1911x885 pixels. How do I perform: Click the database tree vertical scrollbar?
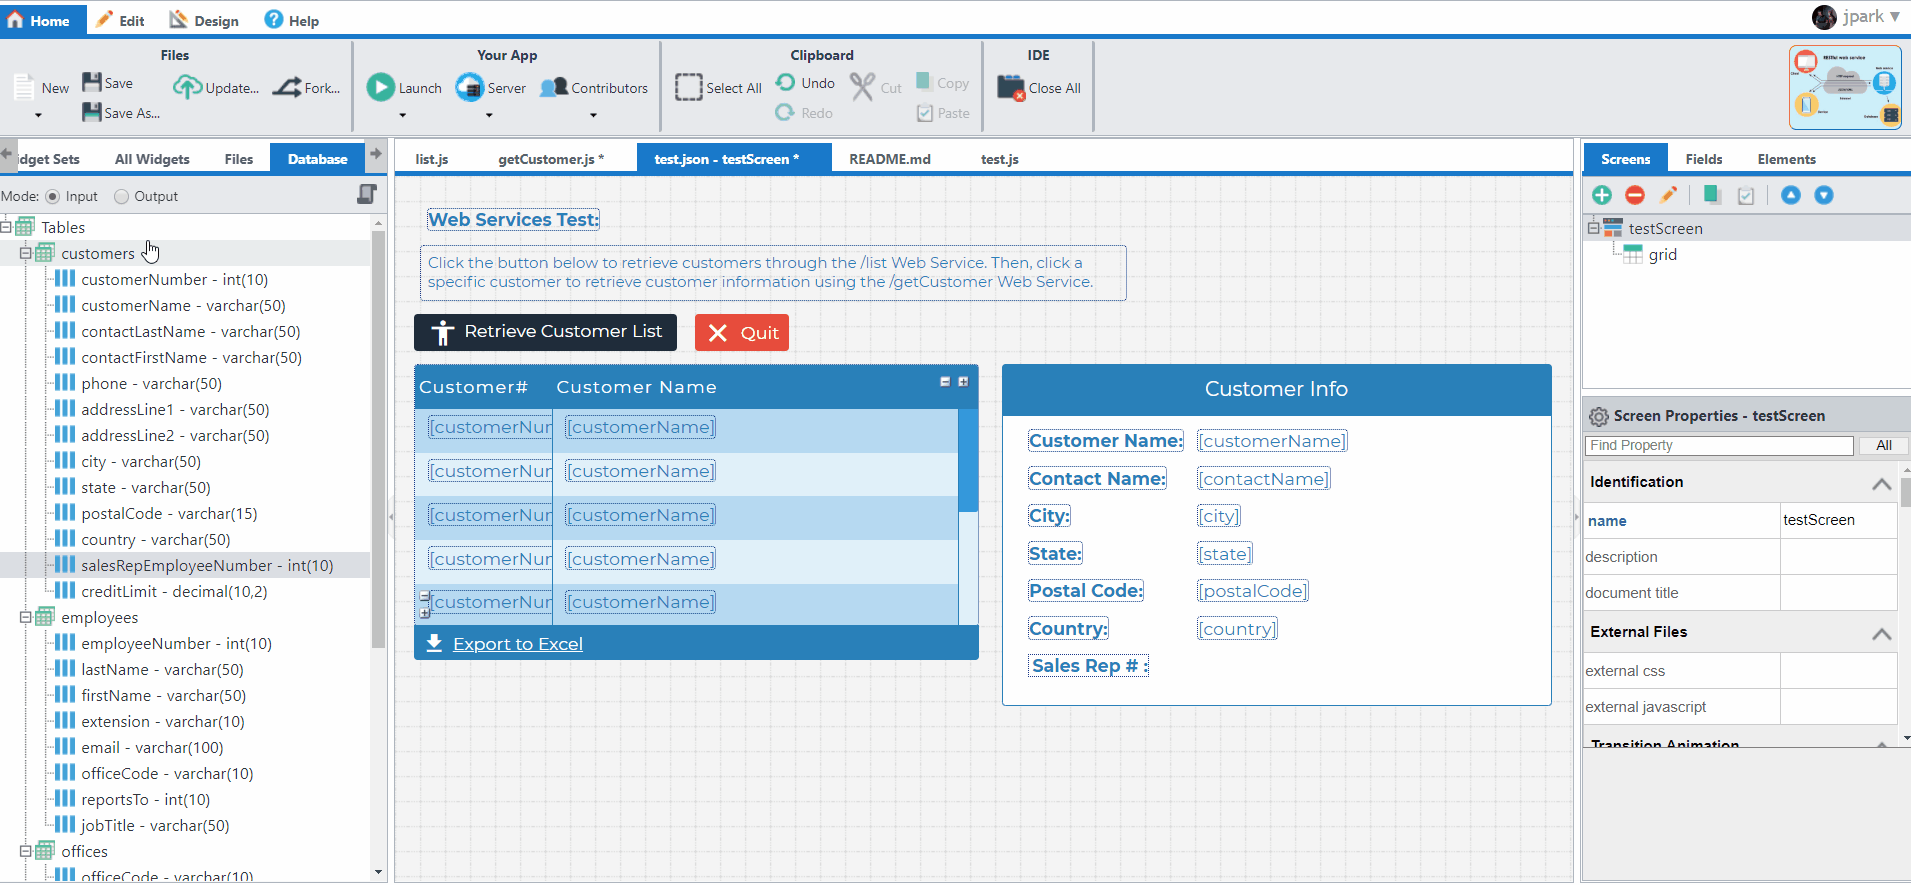pos(378,440)
